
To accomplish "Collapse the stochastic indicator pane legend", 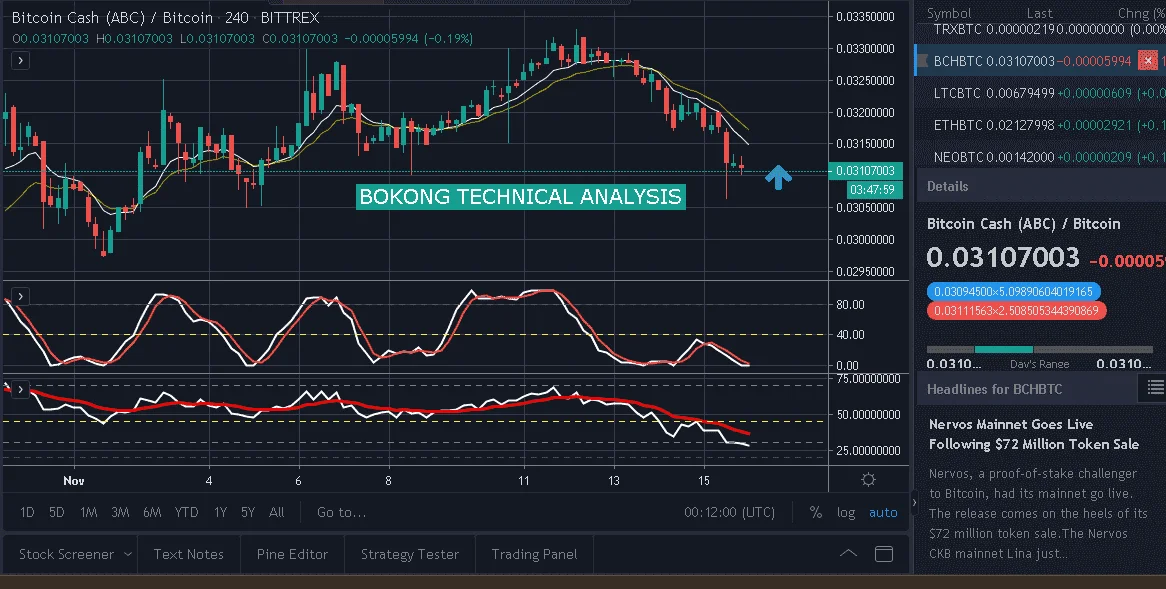I will tap(20, 297).
